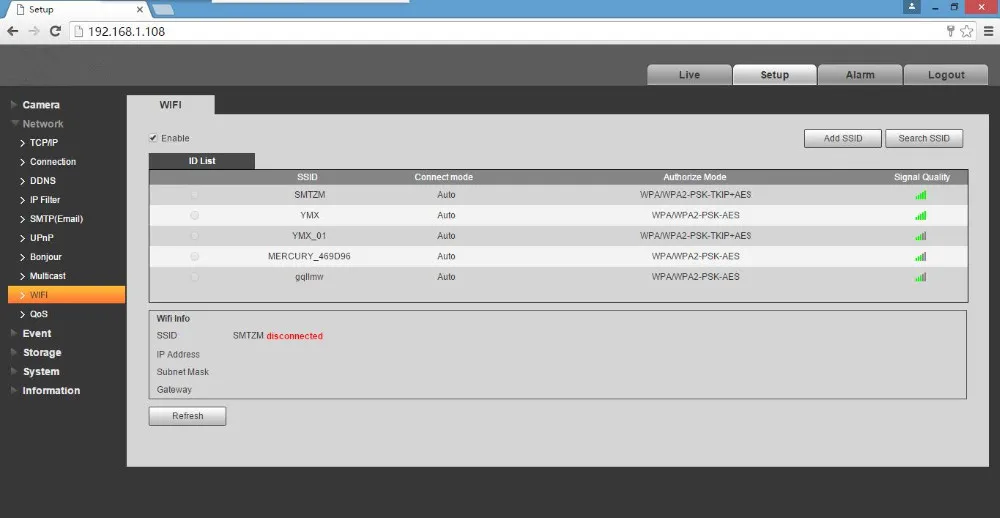Click the saved password key icon

(951, 31)
